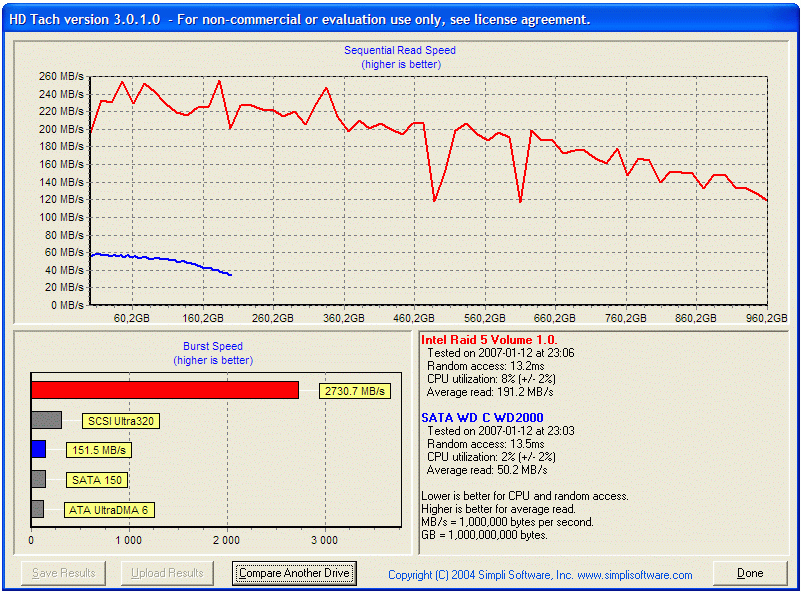Screen dimensions: 801x592
Task: Click the Save Results button
Action: tap(64, 573)
